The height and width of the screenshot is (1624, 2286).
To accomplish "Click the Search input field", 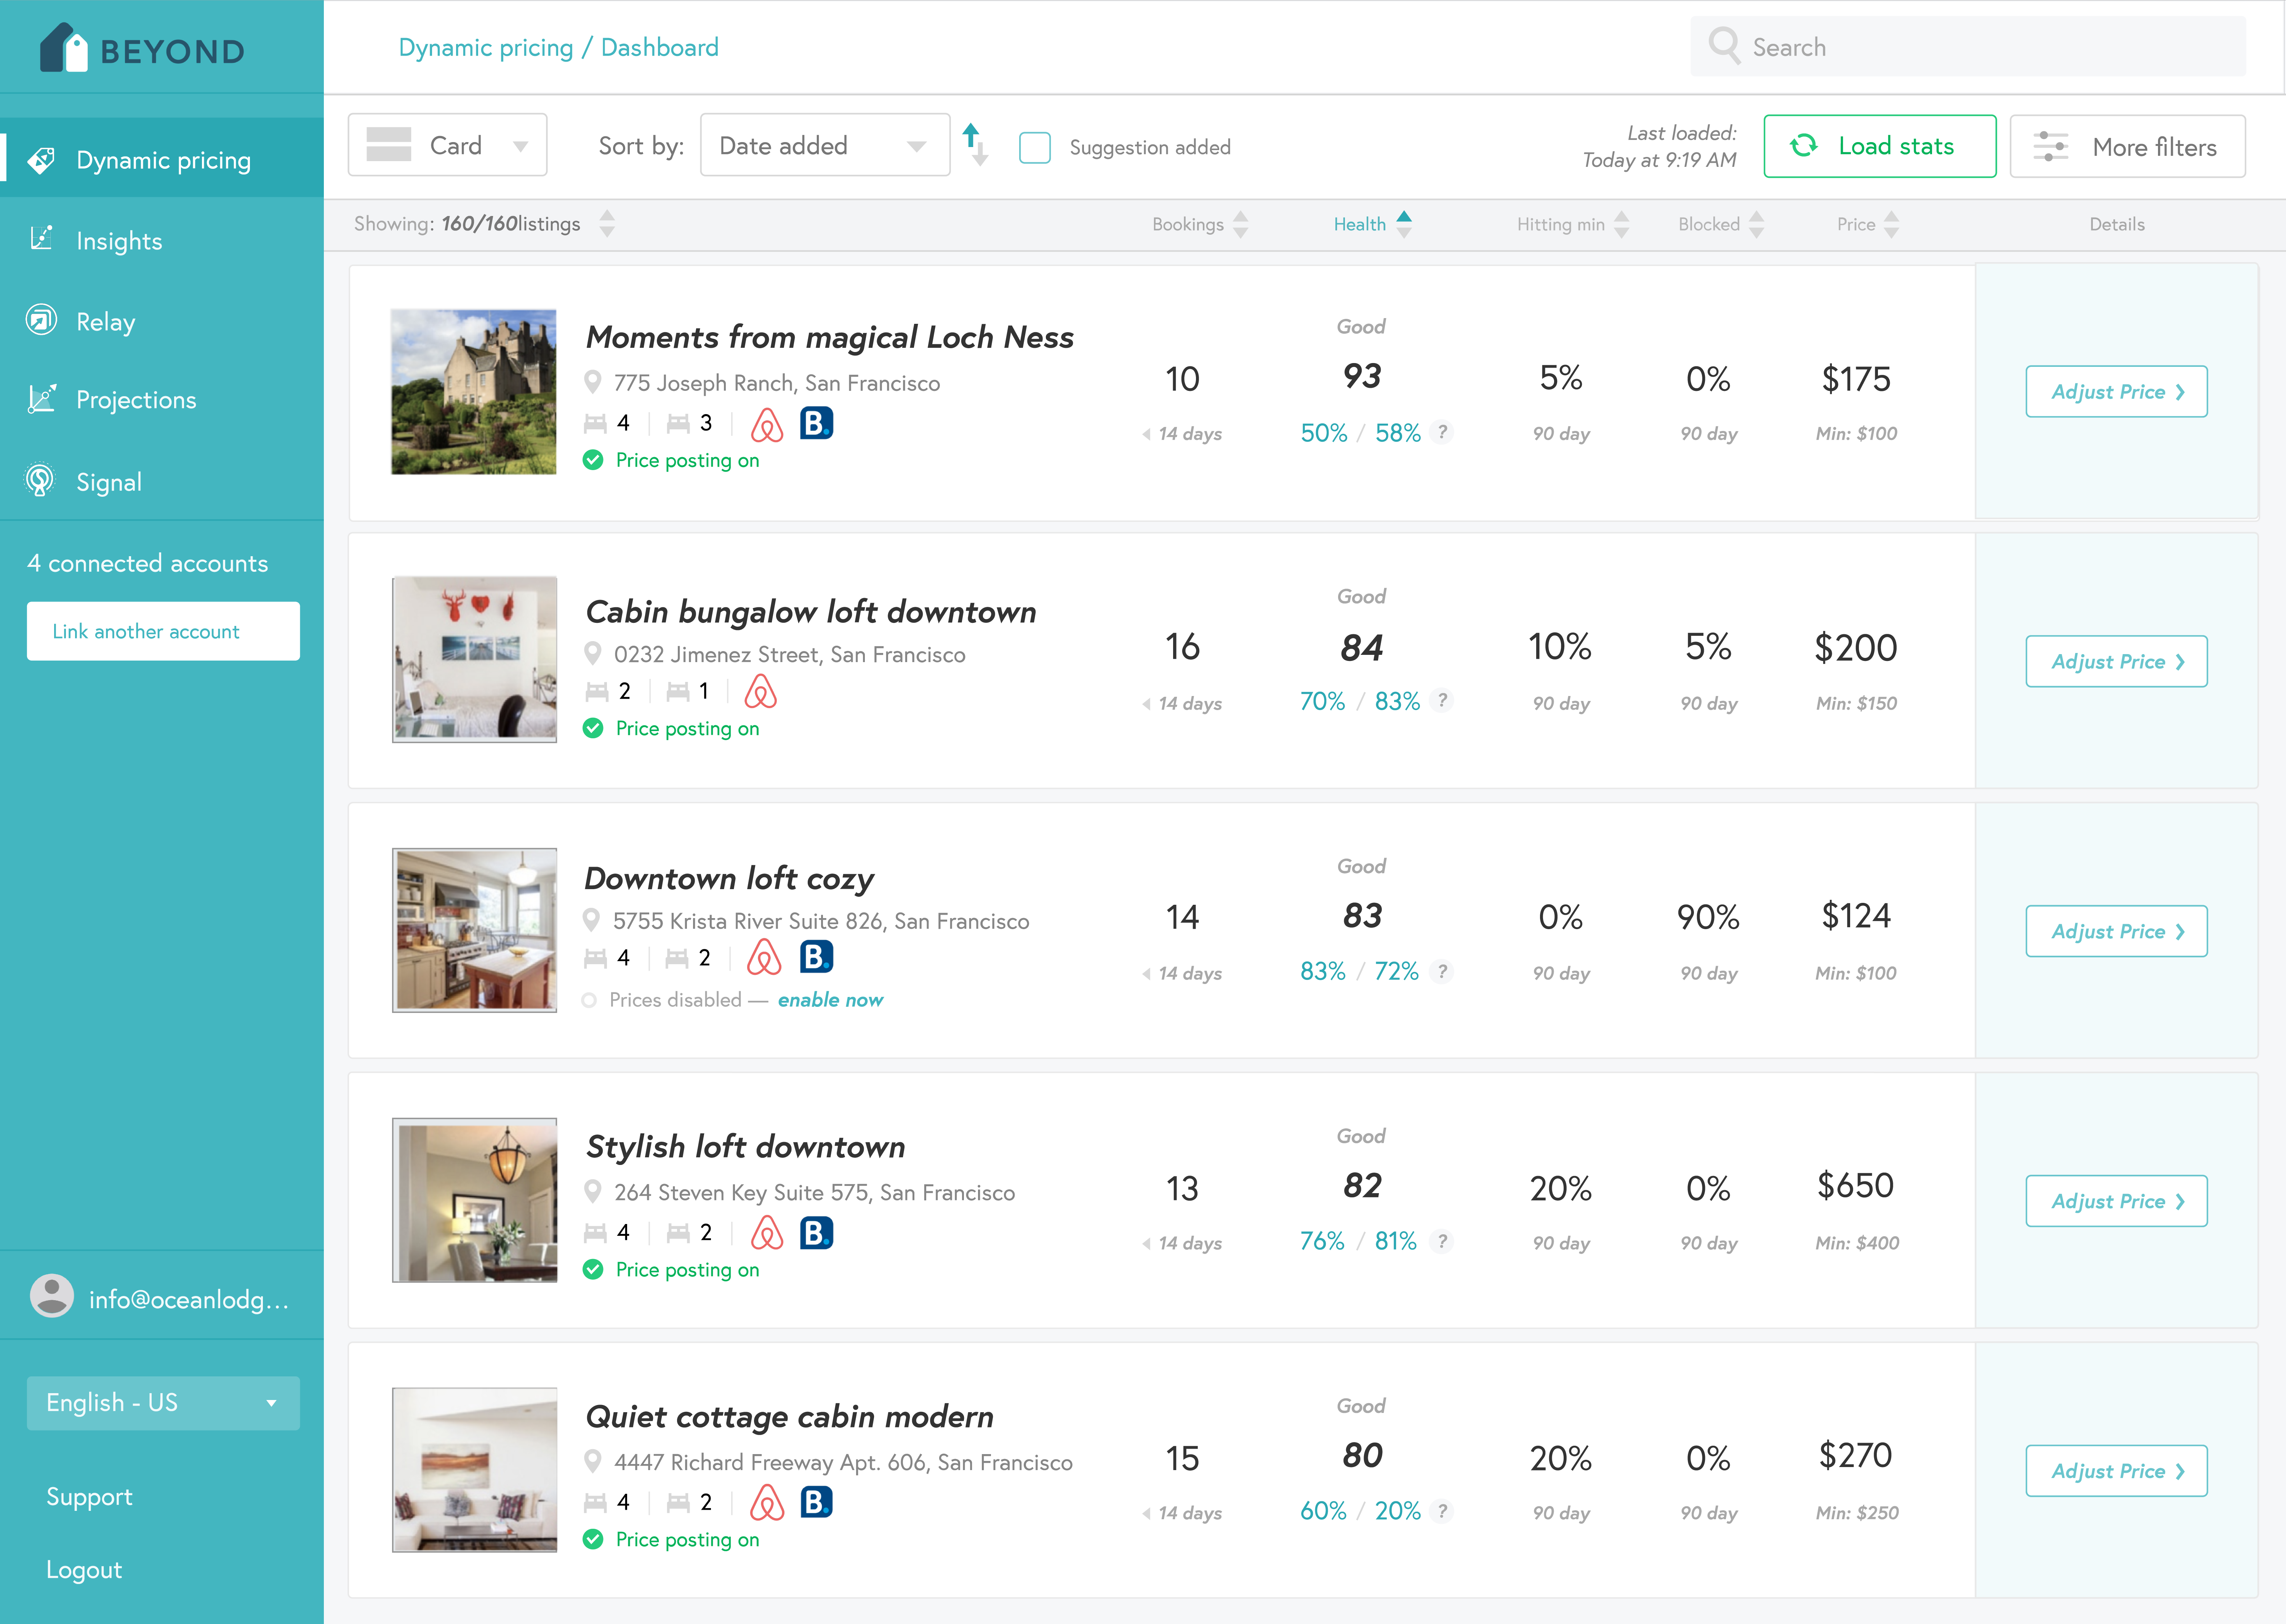I will coord(1968,46).
